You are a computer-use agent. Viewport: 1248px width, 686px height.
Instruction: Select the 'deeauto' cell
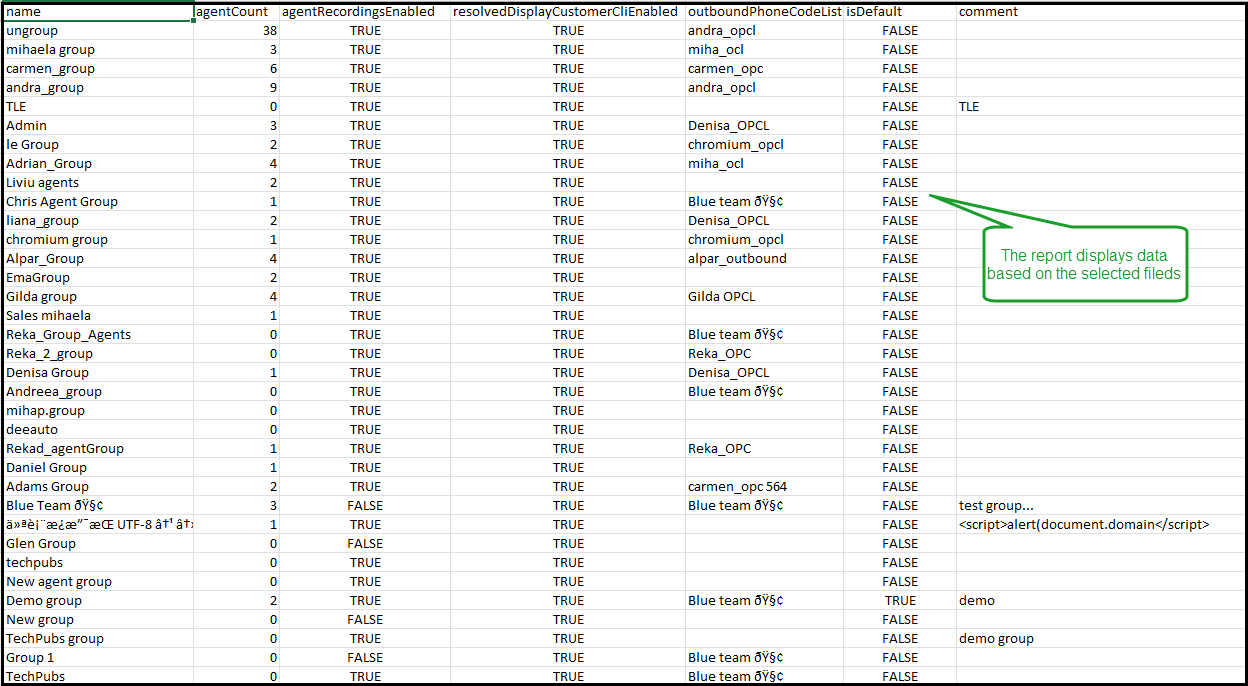[x=98, y=430]
